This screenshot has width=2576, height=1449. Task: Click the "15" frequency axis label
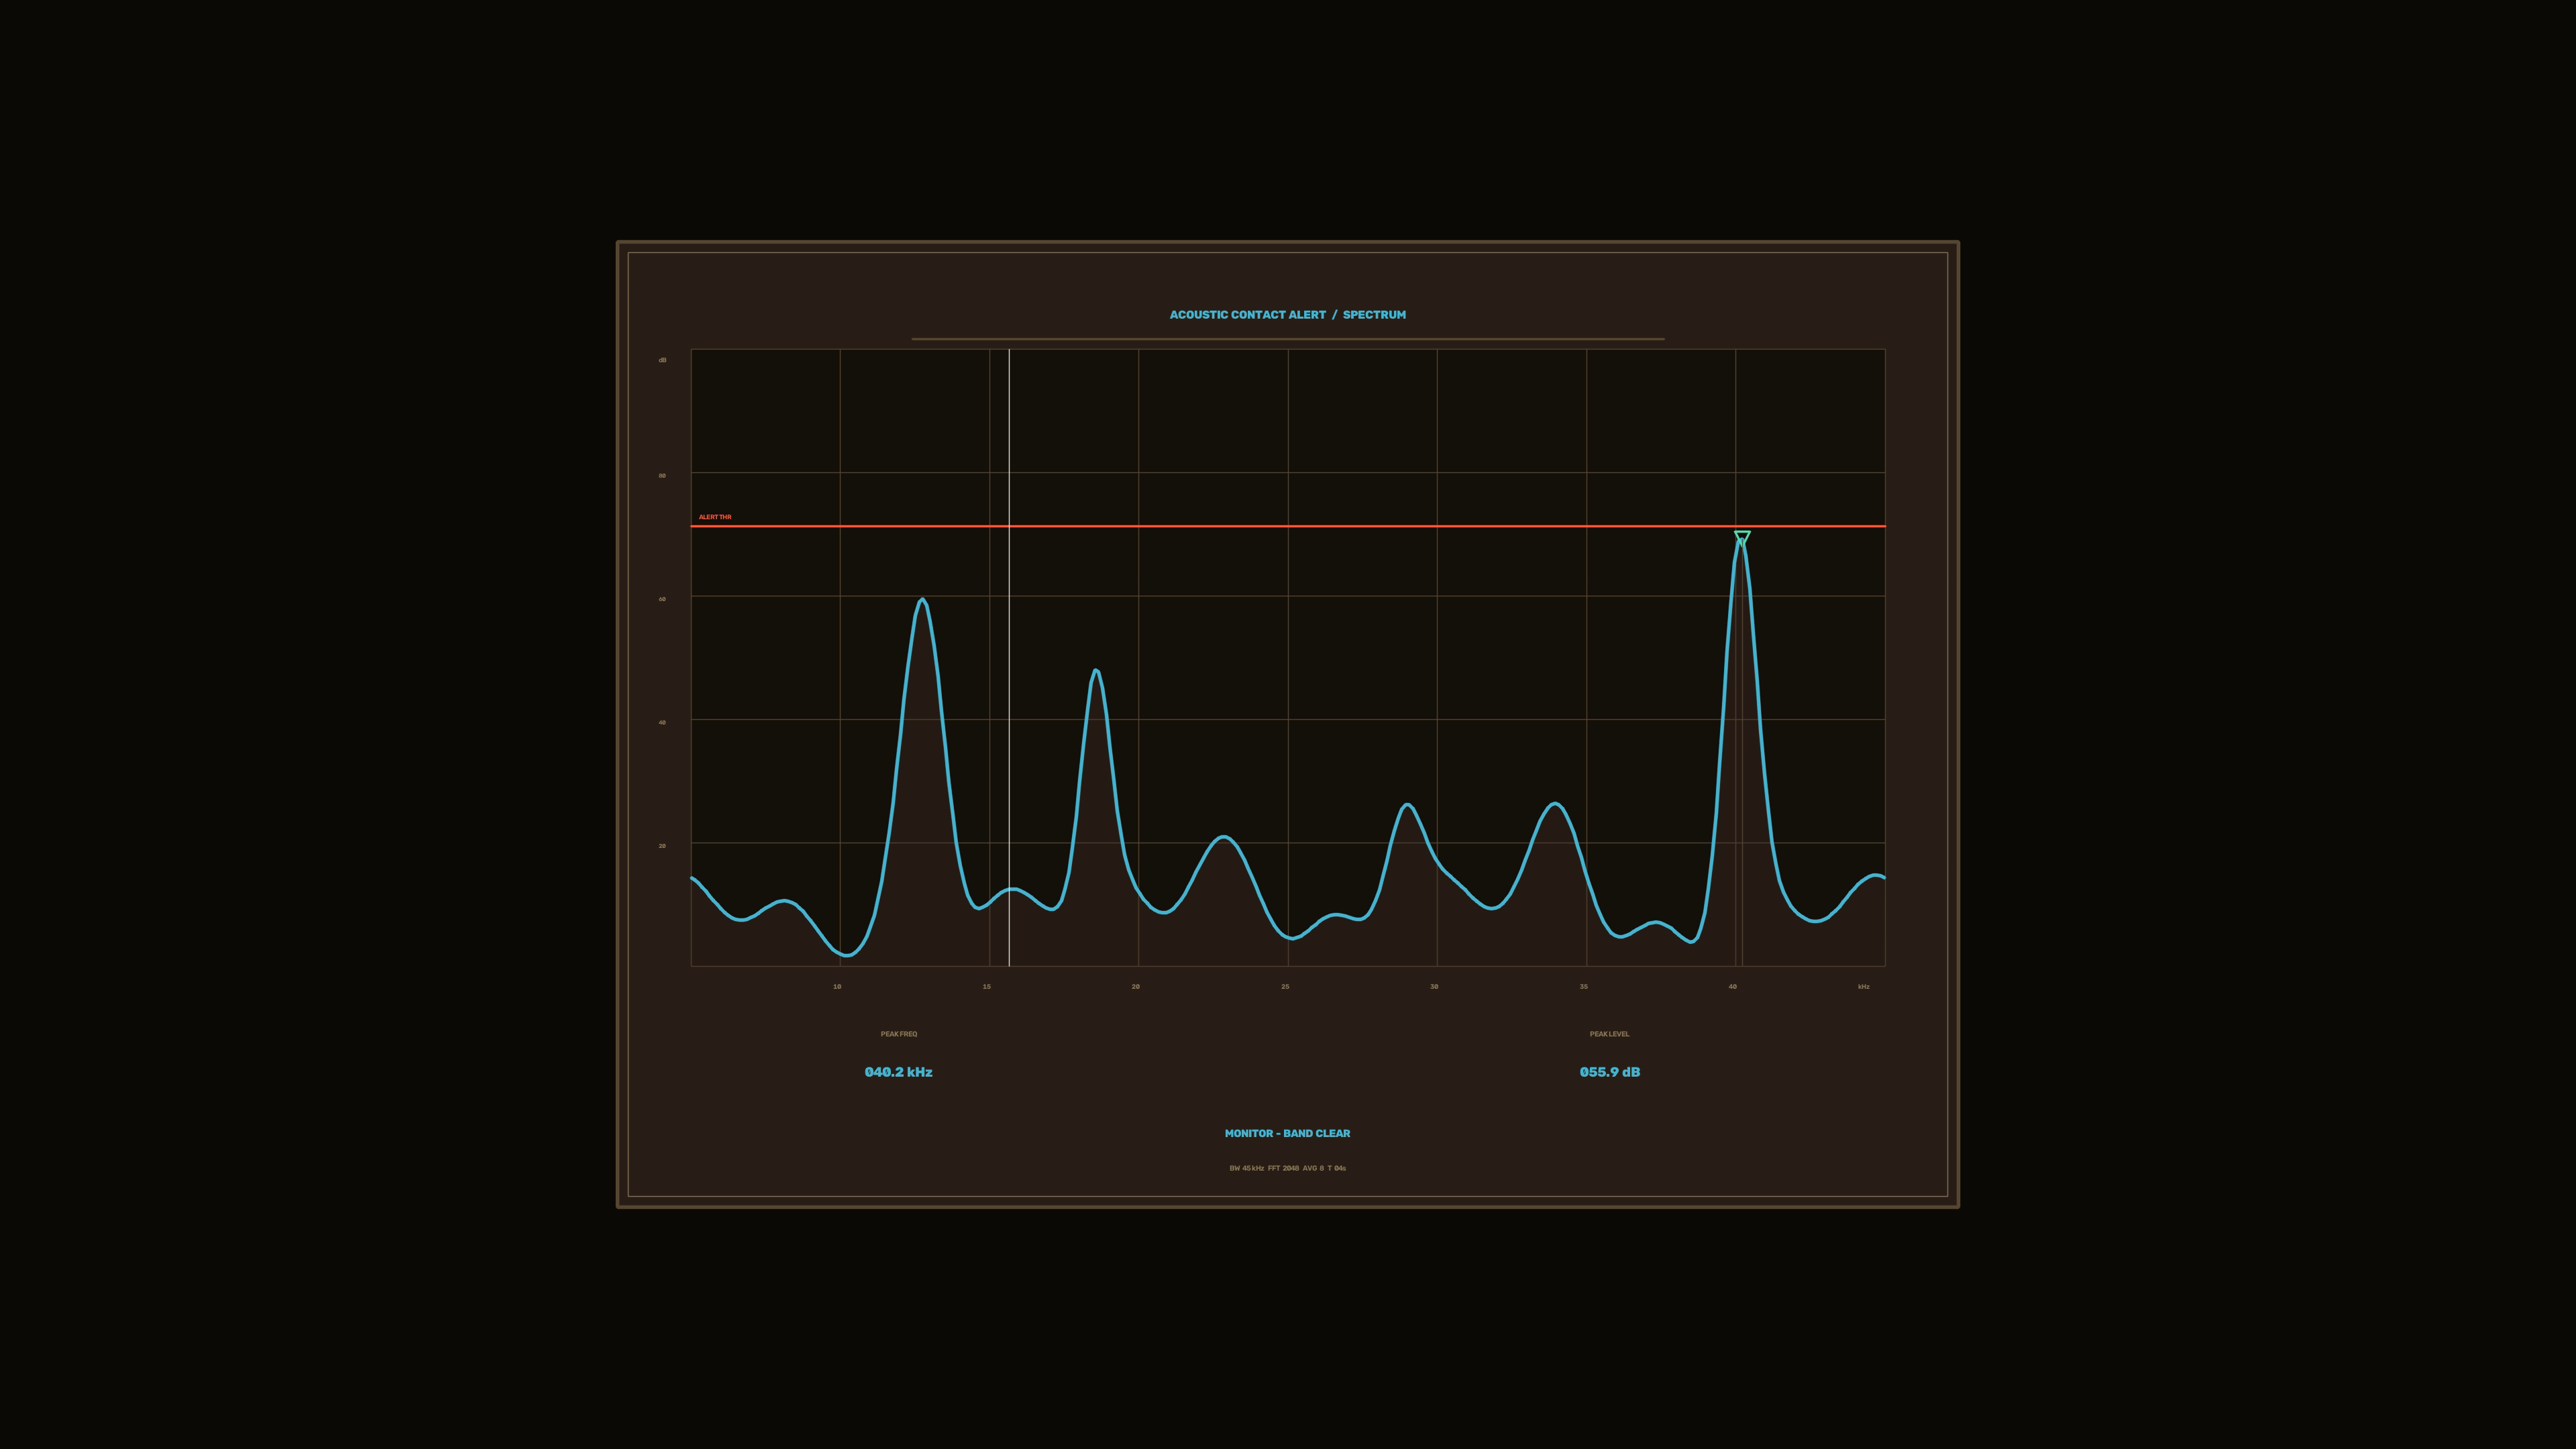pos(986,987)
